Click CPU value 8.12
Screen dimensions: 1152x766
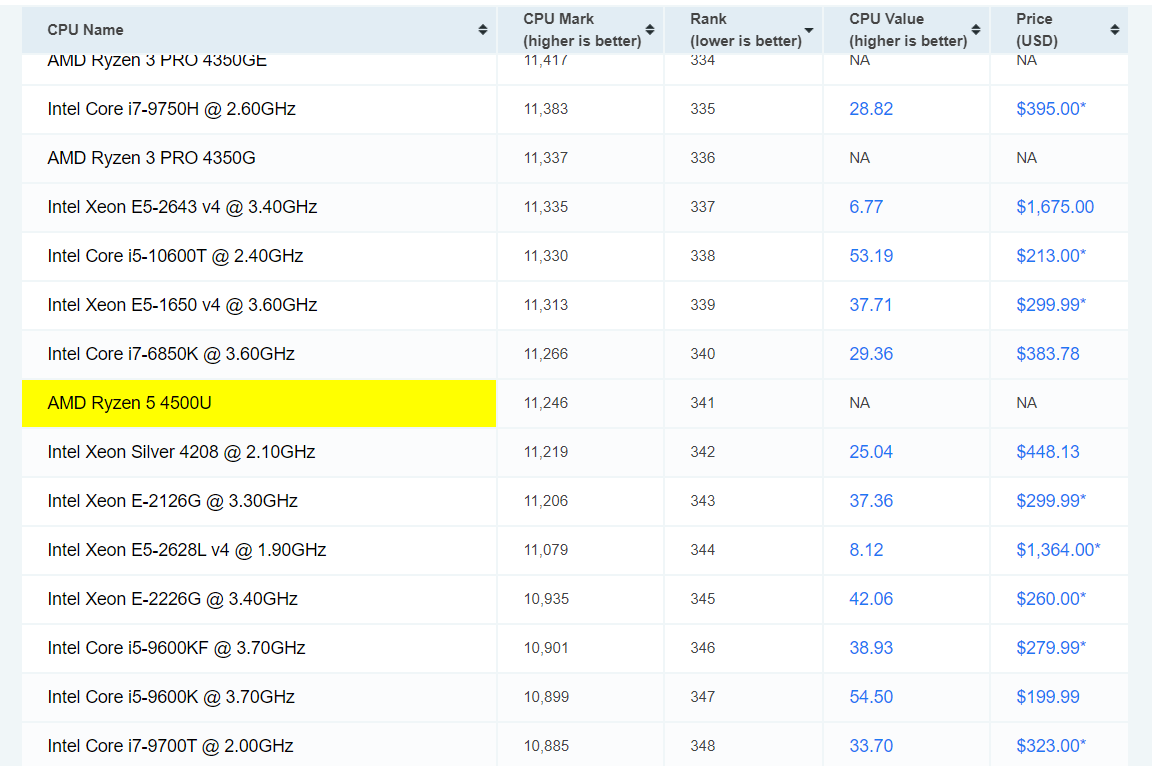pos(866,550)
